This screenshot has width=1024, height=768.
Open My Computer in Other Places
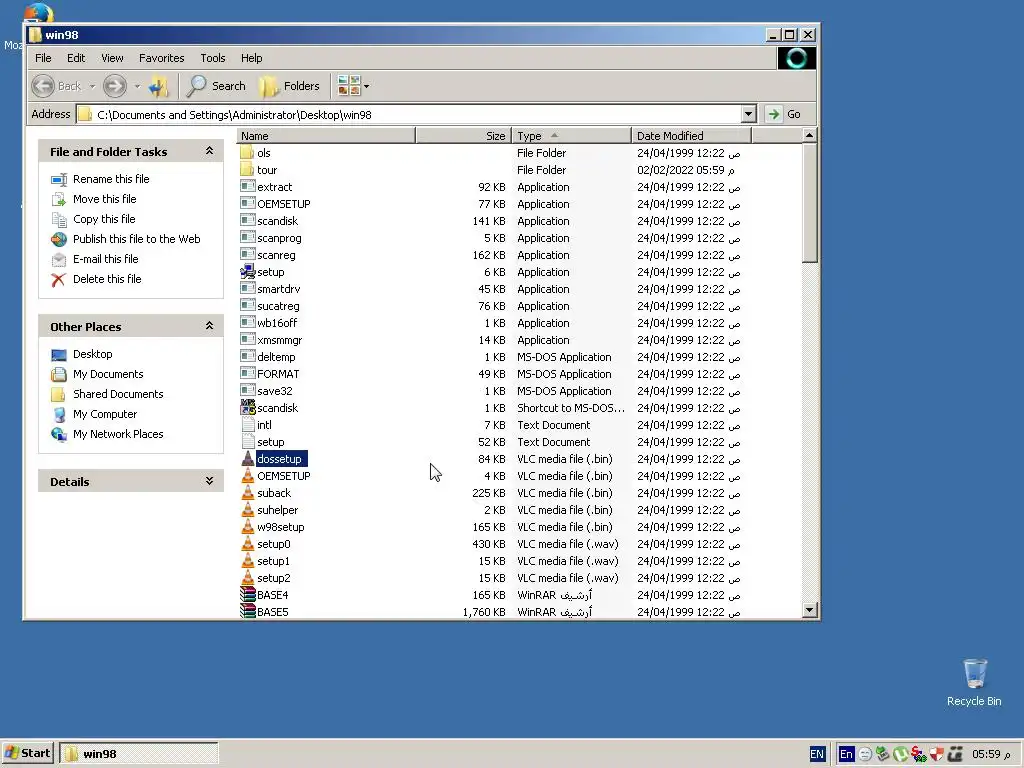(104, 414)
